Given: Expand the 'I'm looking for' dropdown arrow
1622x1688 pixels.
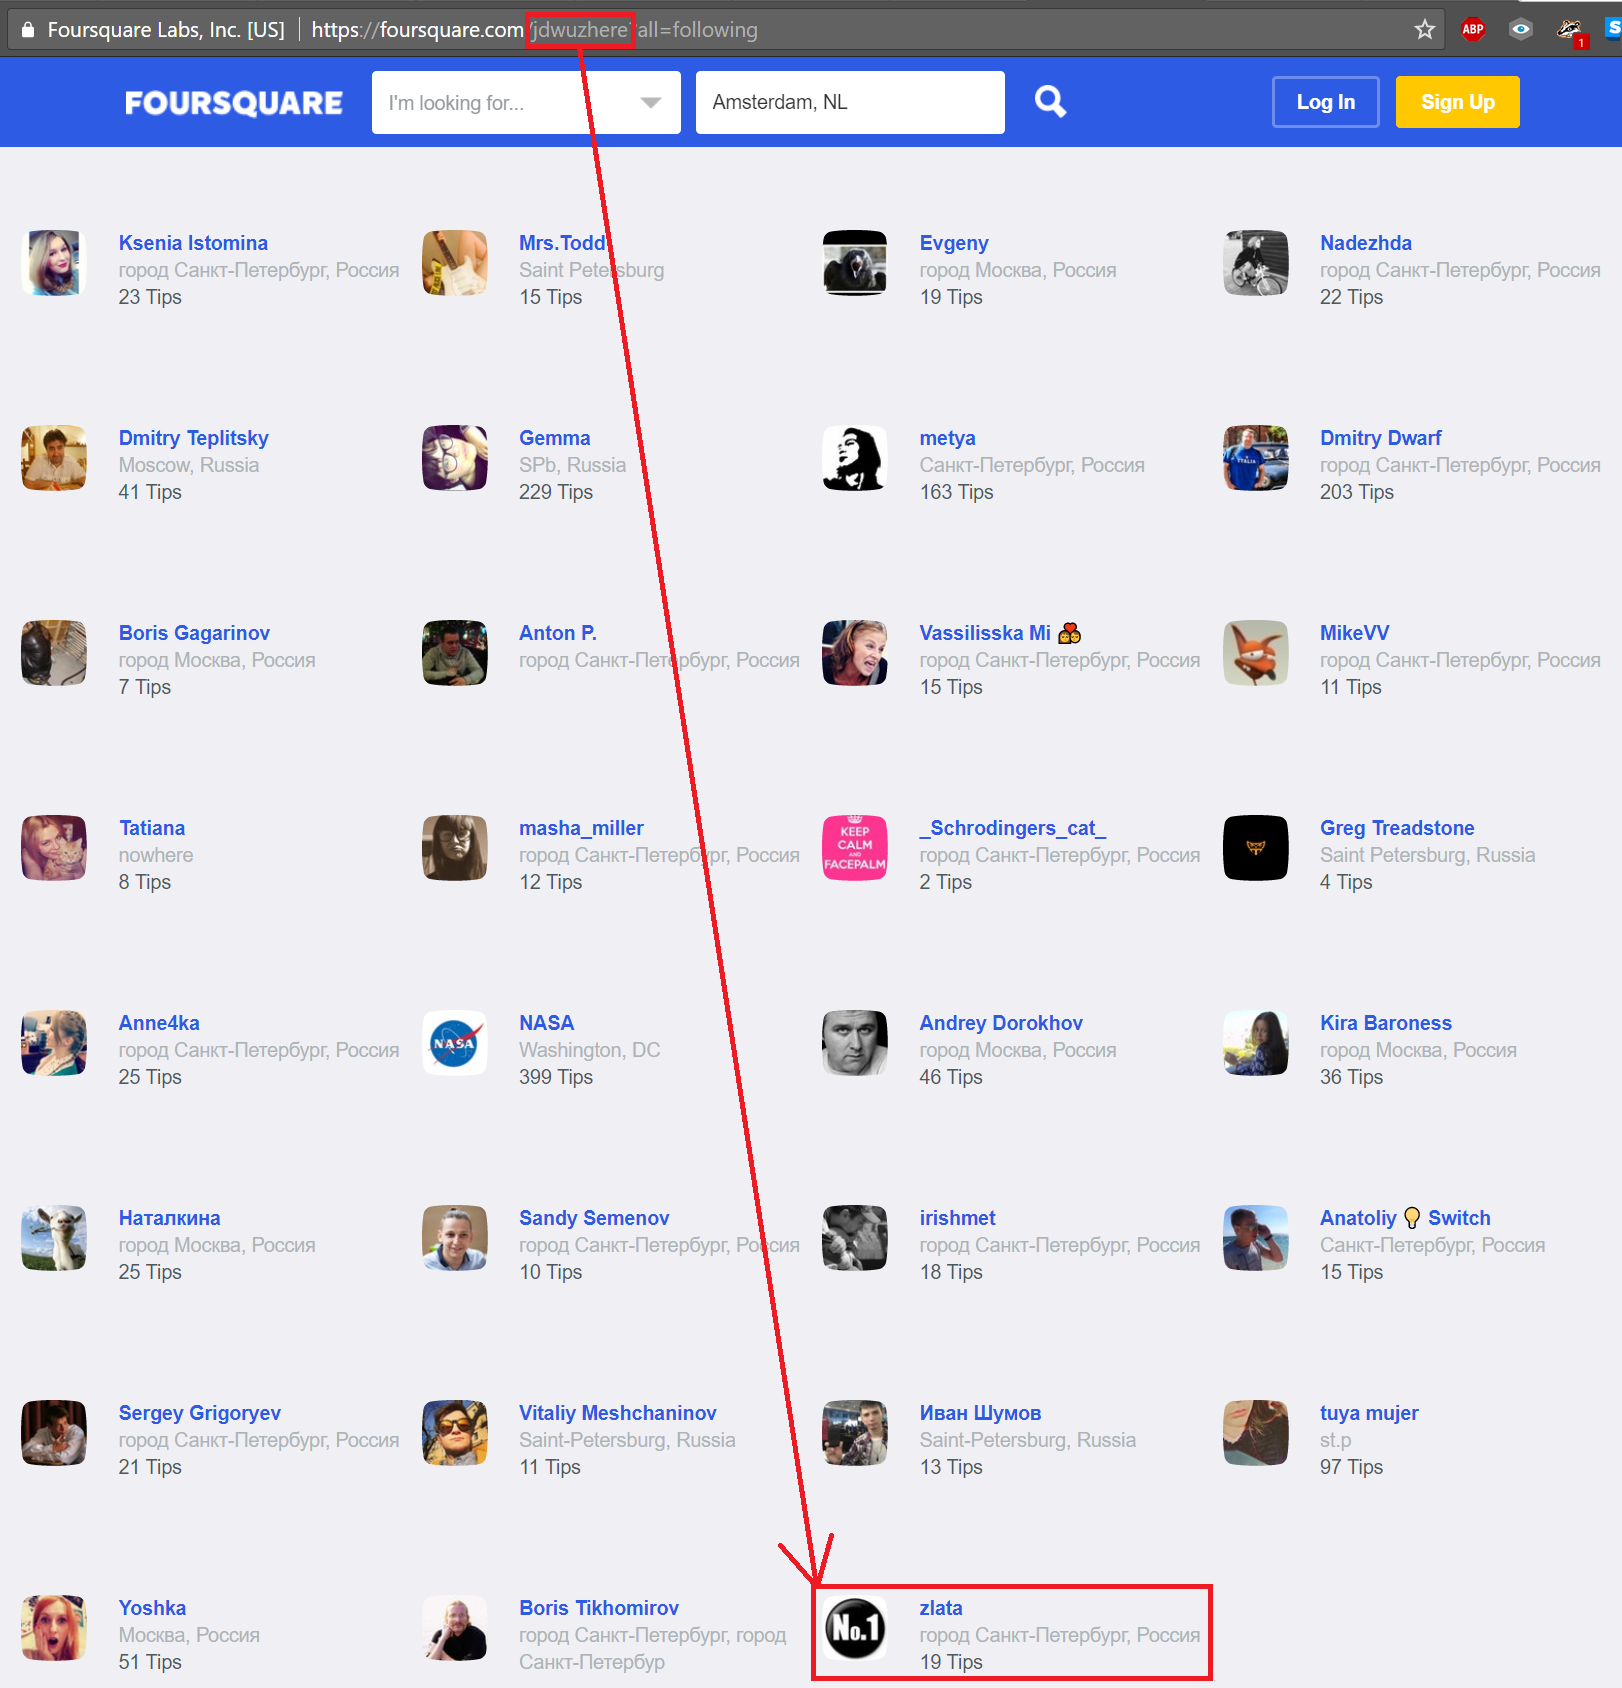Looking at the screenshot, I should (651, 102).
